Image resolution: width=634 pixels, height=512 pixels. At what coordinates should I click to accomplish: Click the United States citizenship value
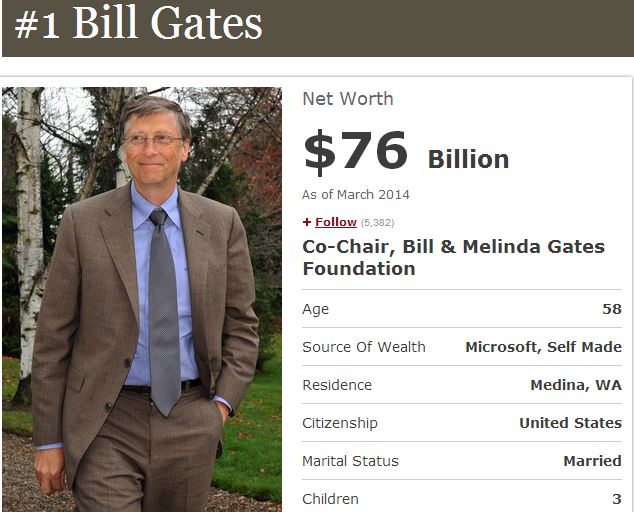pos(571,423)
